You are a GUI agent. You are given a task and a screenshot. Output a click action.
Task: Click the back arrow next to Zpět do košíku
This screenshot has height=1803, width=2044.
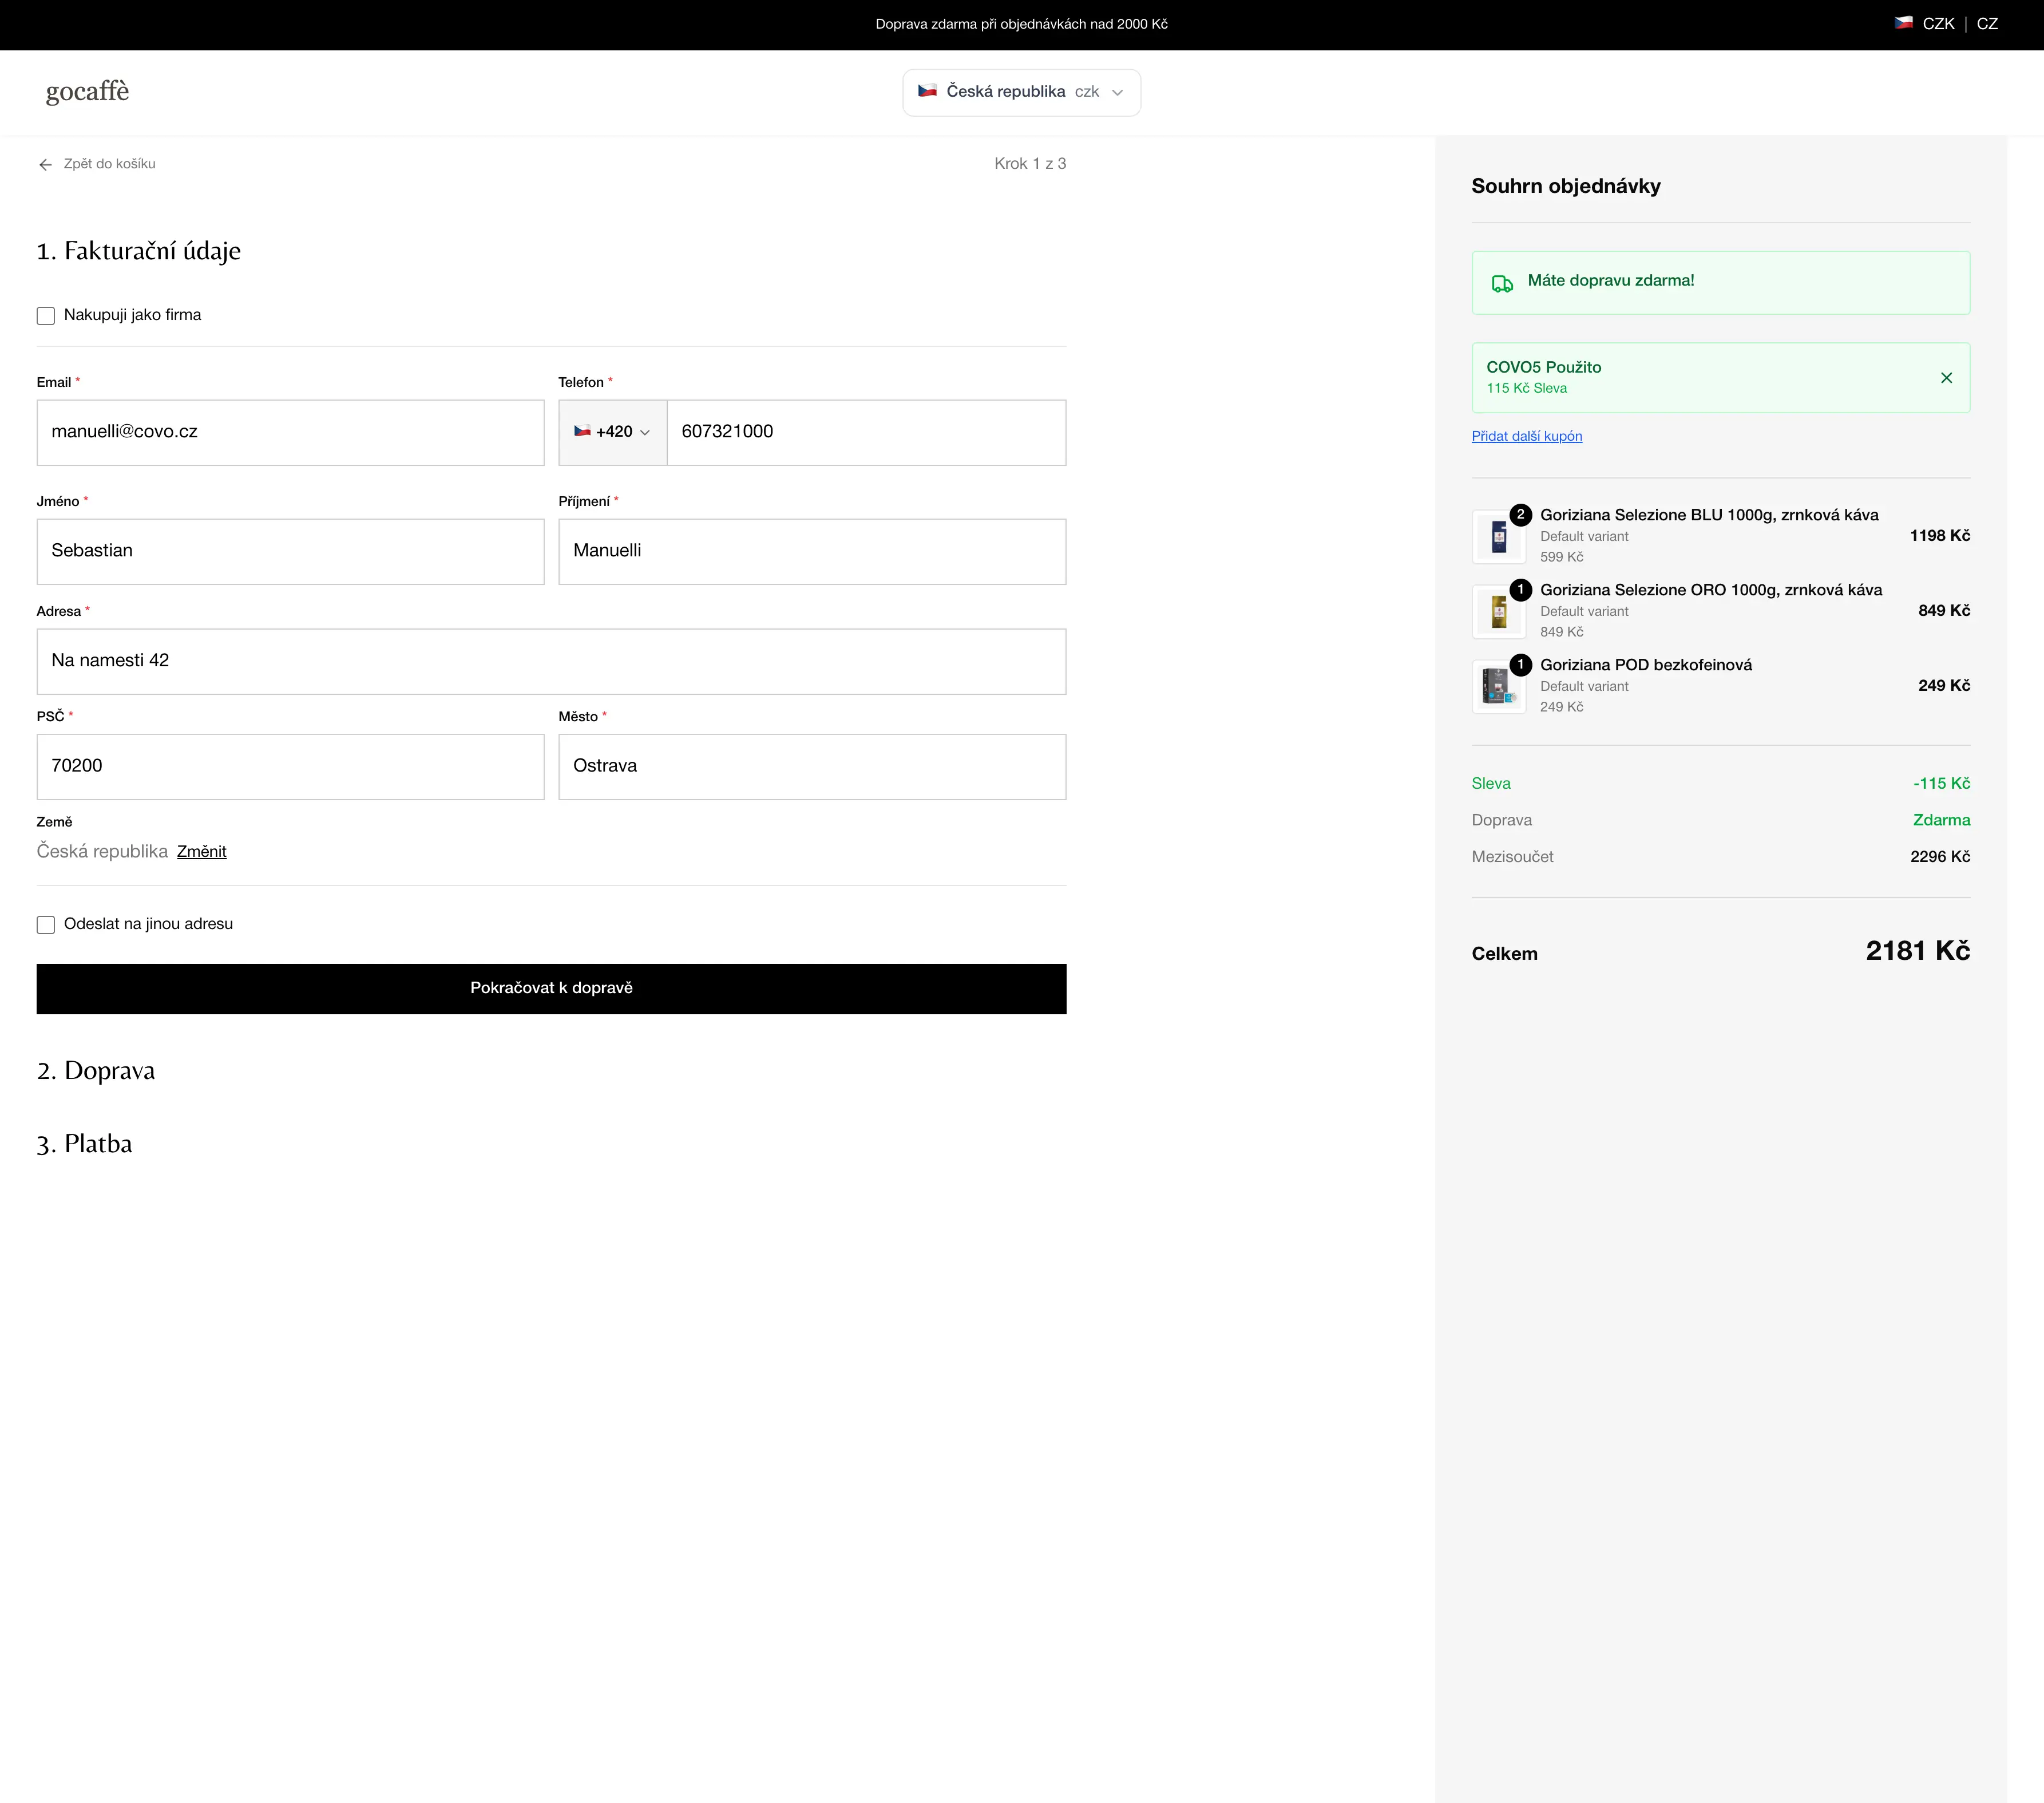45,164
